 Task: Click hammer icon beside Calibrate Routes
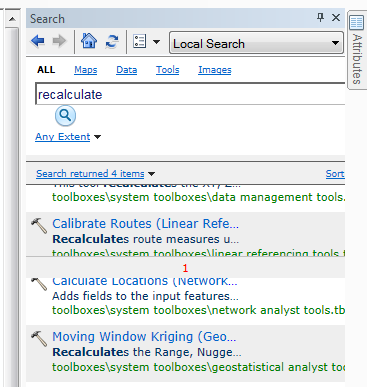(x=39, y=225)
